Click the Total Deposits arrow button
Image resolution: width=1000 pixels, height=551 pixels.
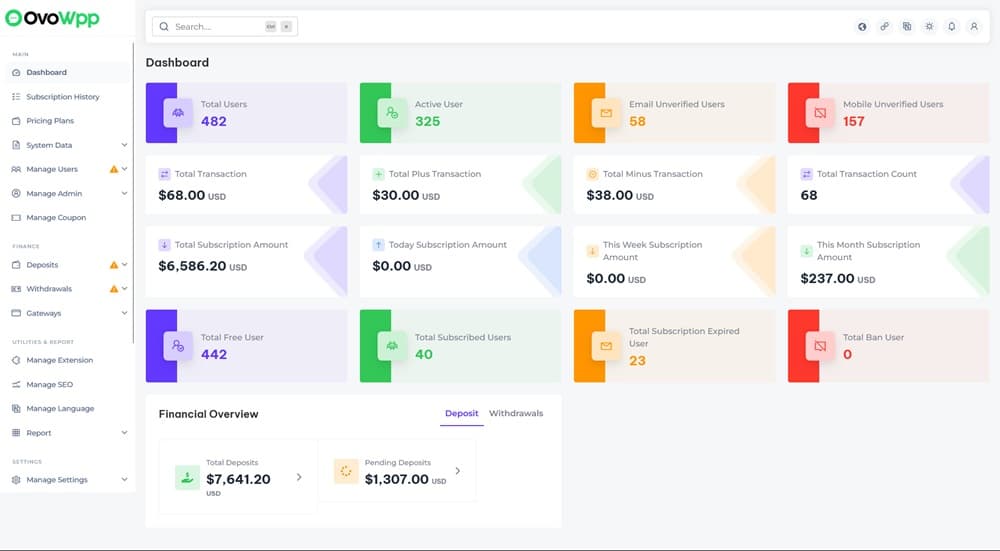click(x=299, y=477)
